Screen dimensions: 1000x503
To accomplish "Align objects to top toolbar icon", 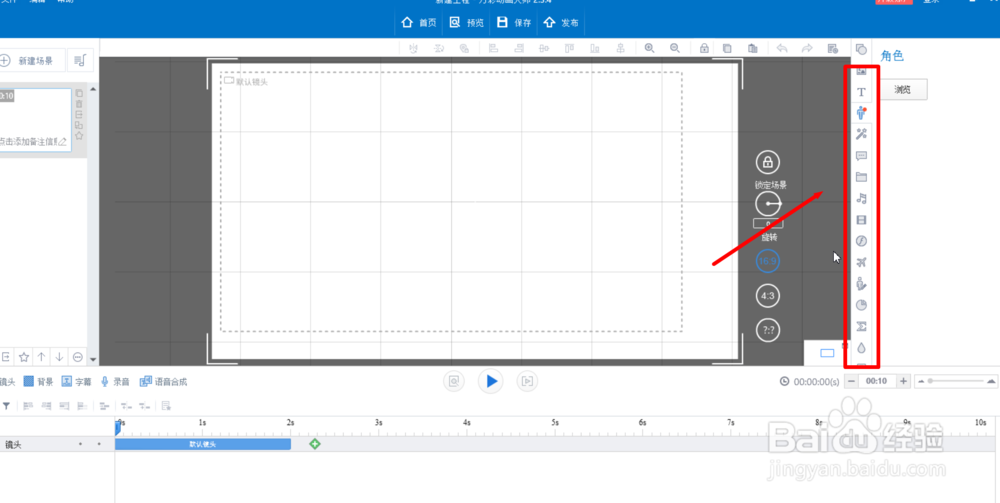I will coord(570,48).
